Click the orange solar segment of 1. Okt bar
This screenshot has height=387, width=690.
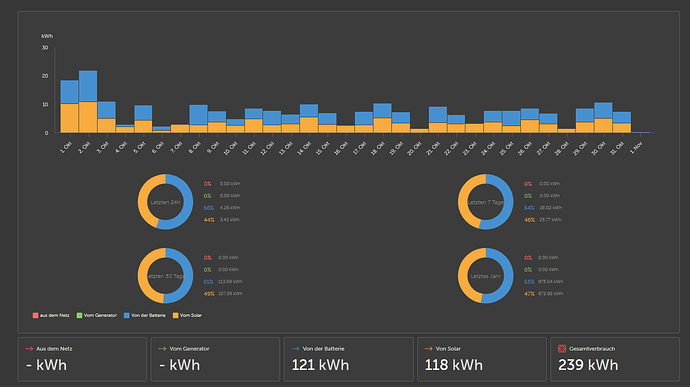point(70,118)
